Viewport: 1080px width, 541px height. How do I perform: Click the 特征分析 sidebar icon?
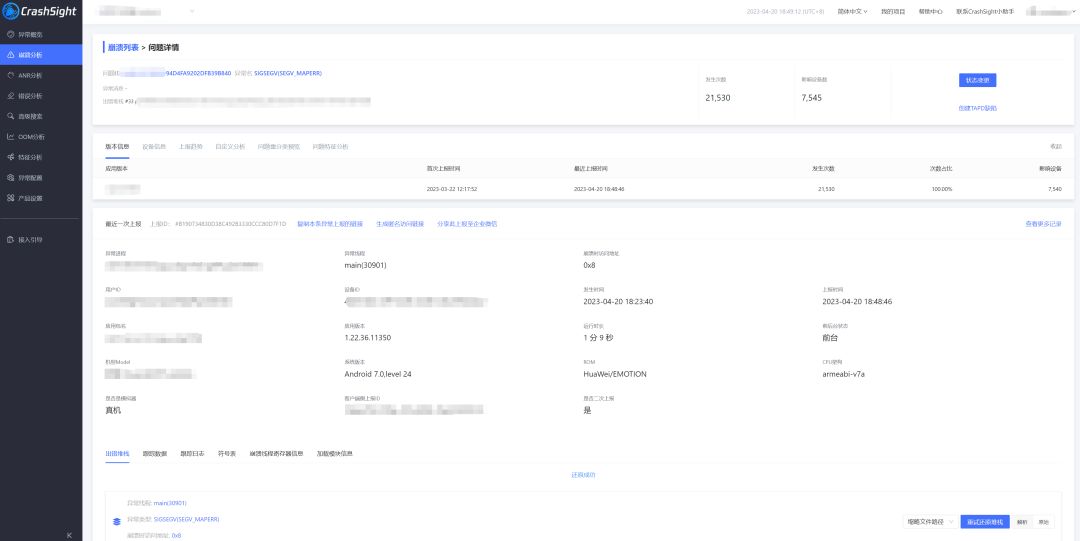10,157
